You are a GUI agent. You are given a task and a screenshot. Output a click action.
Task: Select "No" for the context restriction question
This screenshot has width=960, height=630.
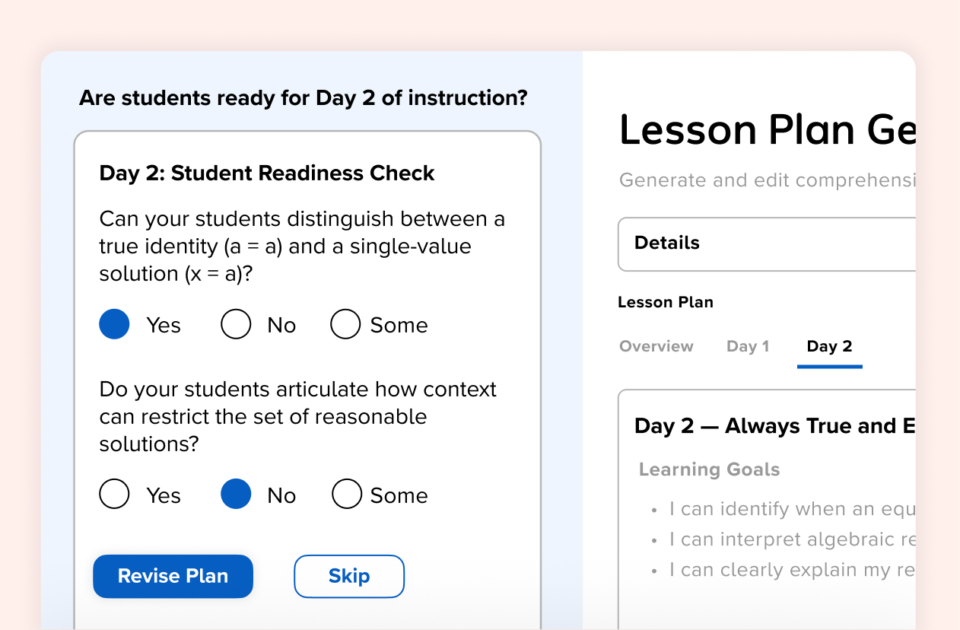point(235,494)
